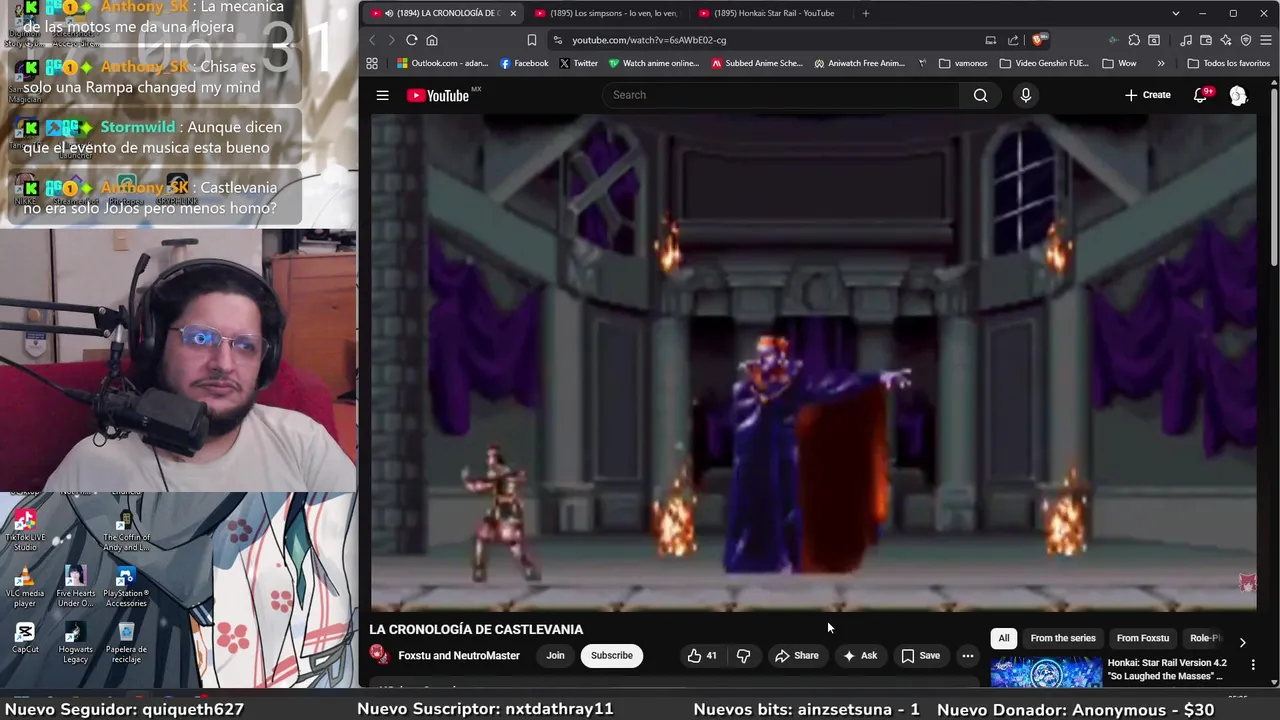Open the Aniwatch Free Anime bookmark

(x=860, y=63)
